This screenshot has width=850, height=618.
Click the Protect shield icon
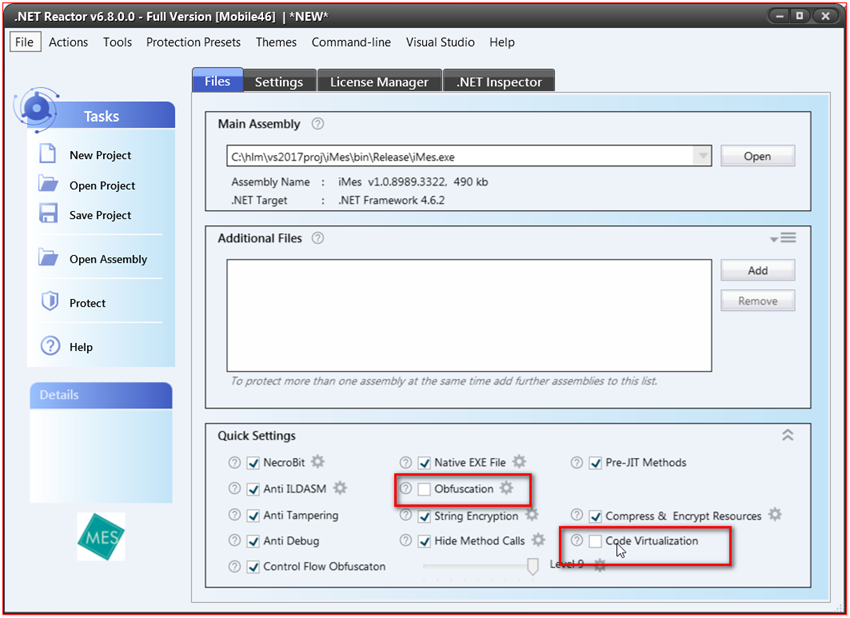(50, 301)
